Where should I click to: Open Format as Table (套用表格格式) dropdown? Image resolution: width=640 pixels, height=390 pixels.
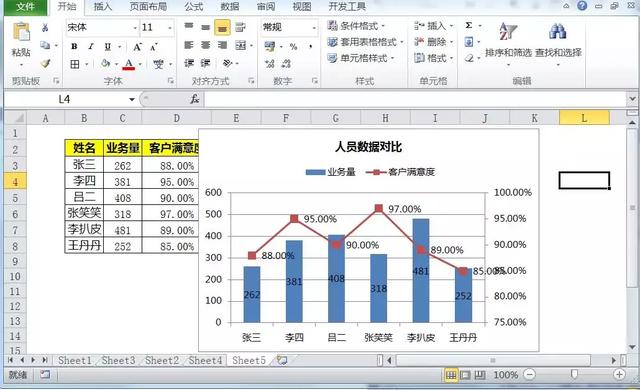[366, 42]
